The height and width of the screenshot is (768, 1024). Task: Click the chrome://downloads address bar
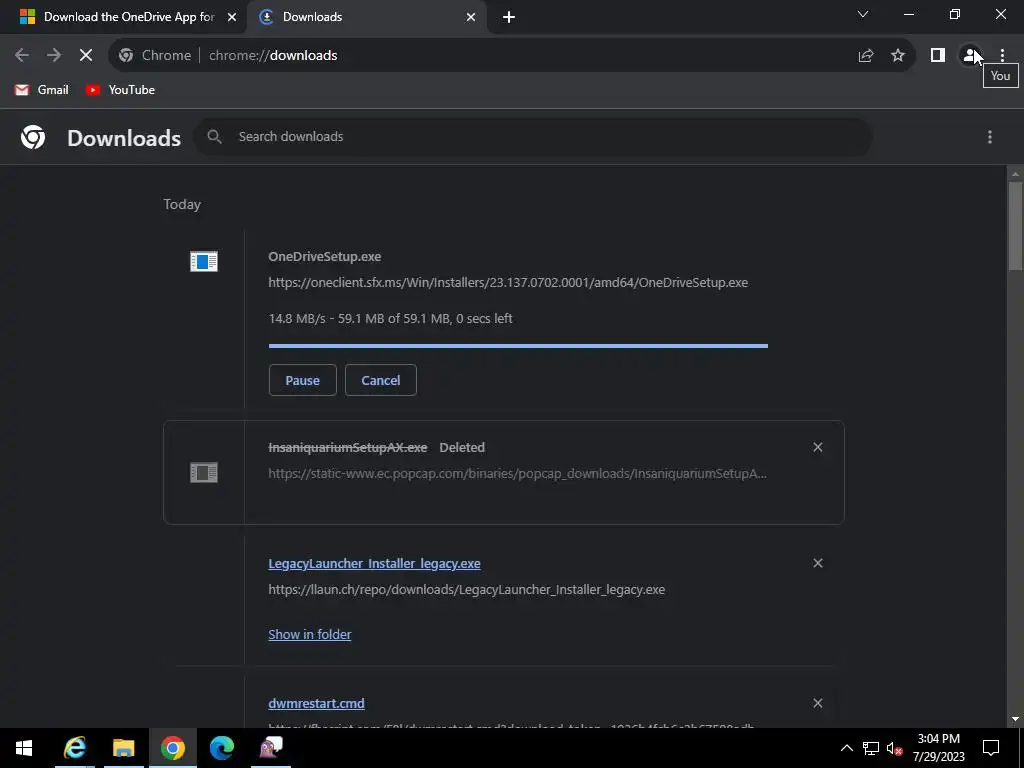[511, 56]
